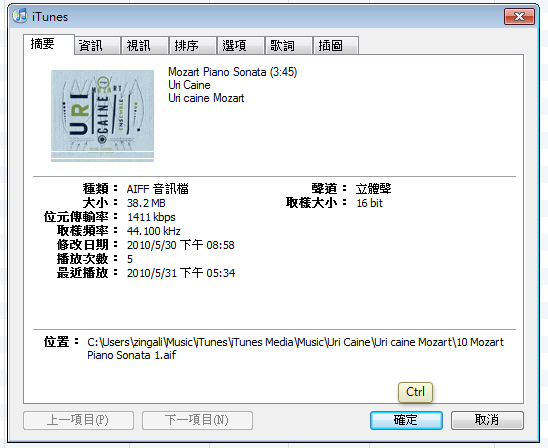Click the file location path text
The image size is (548, 448).
pyautogui.click(x=295, y=348)
